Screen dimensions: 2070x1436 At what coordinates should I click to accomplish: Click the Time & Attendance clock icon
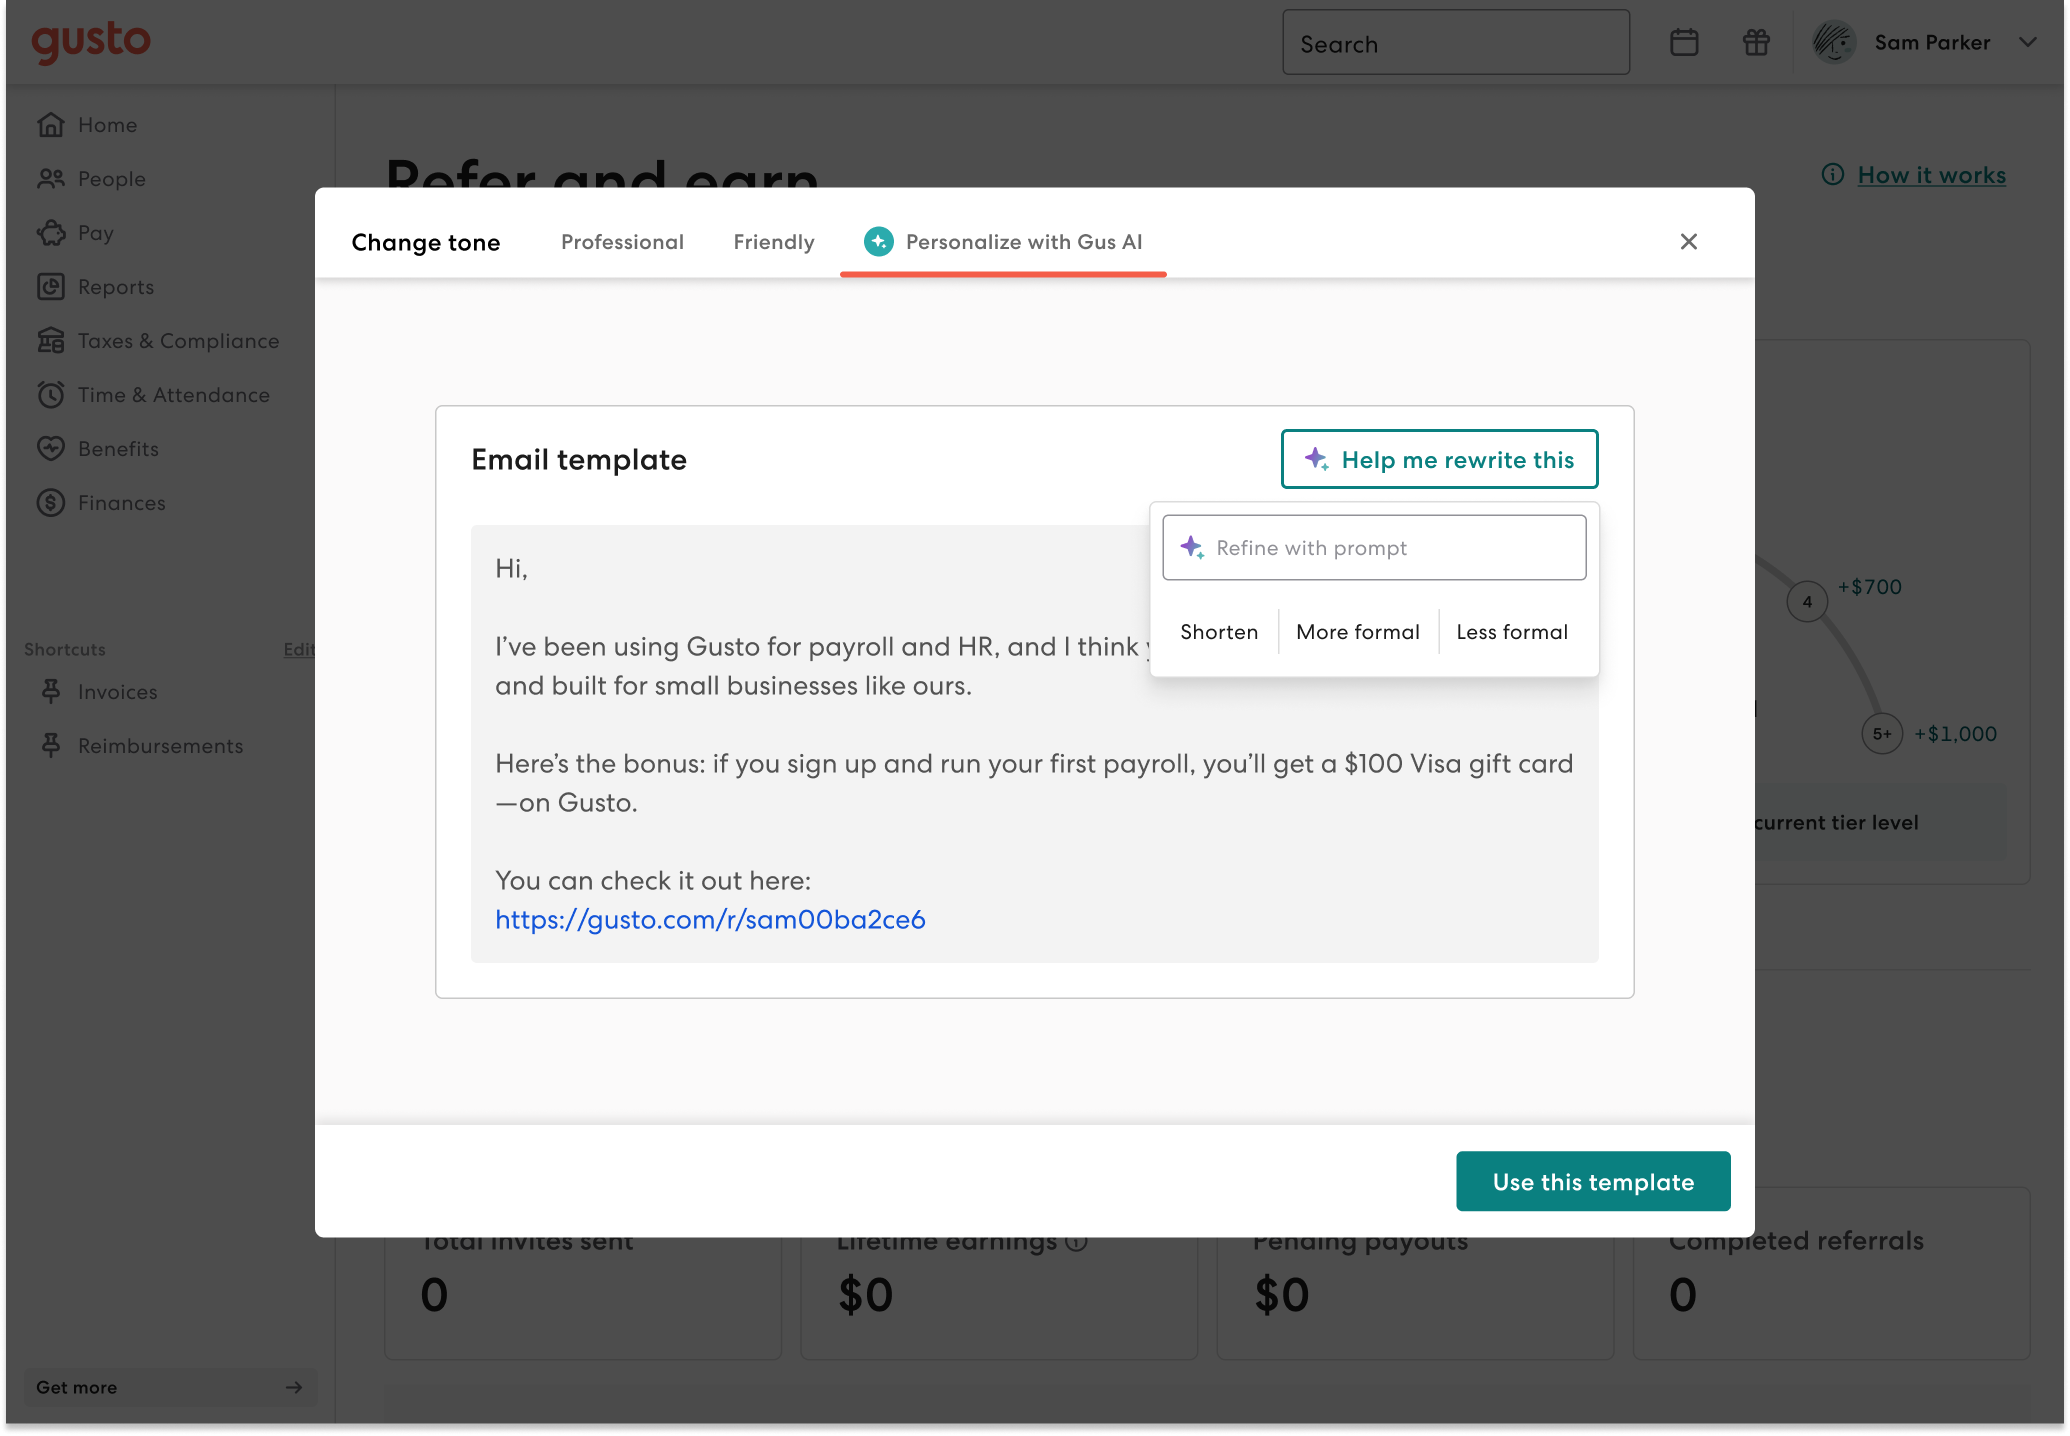pos(51,395)
